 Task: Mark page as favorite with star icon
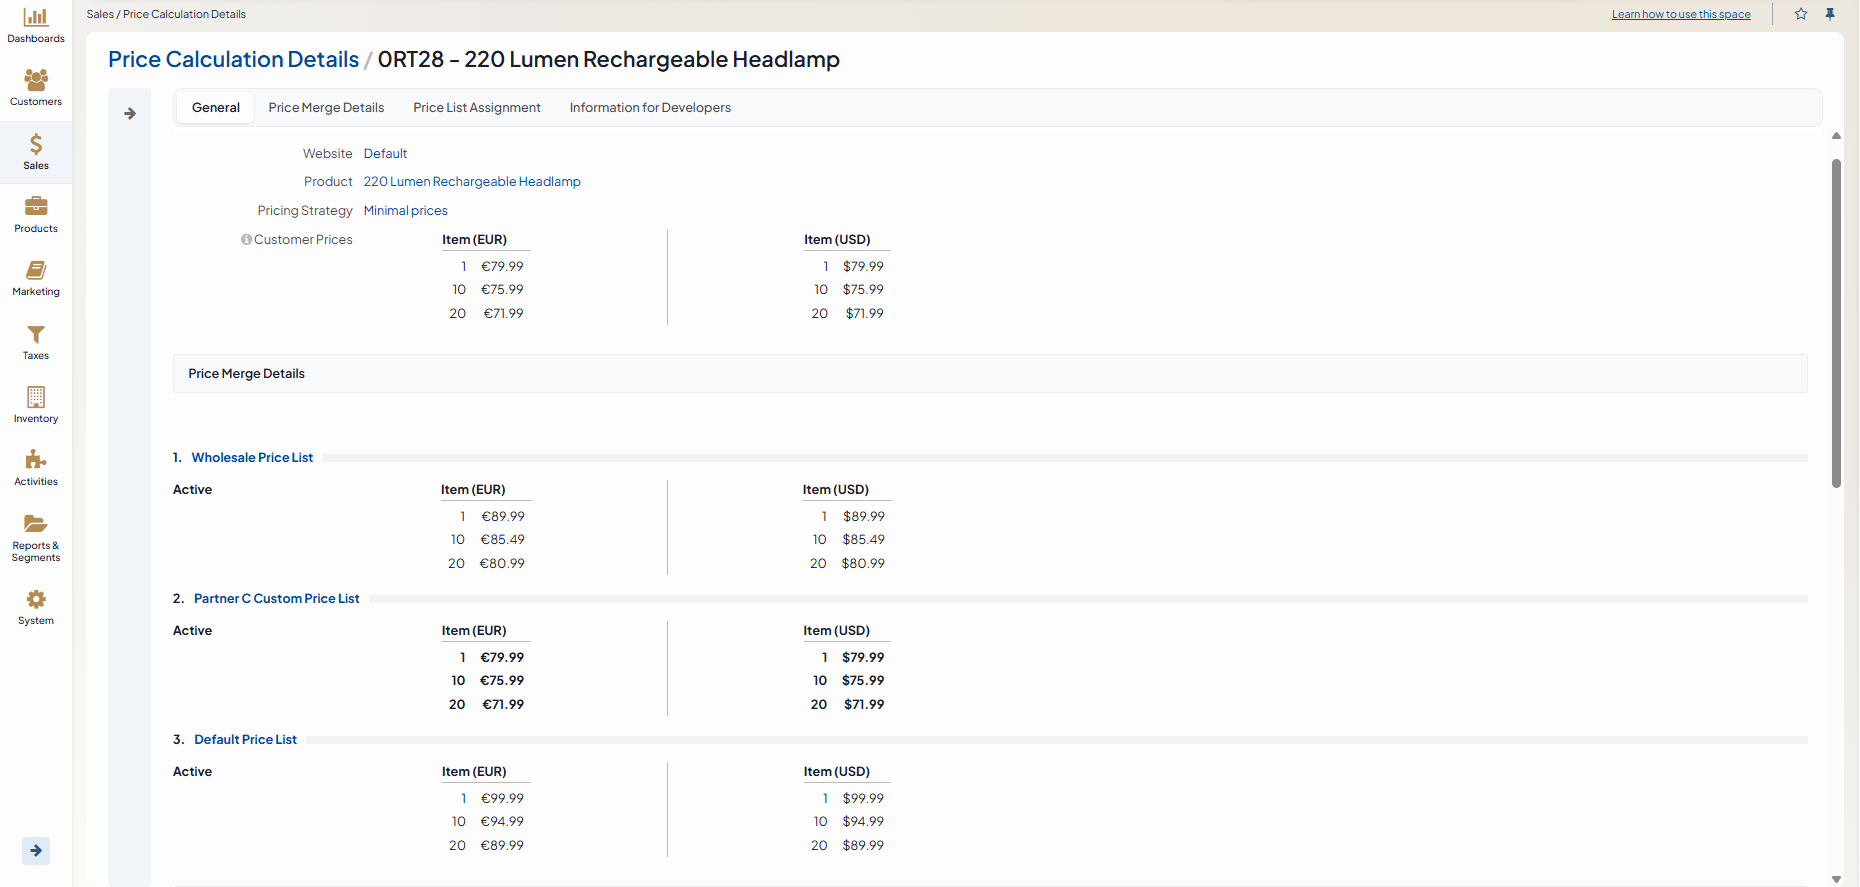(1801, 14)
